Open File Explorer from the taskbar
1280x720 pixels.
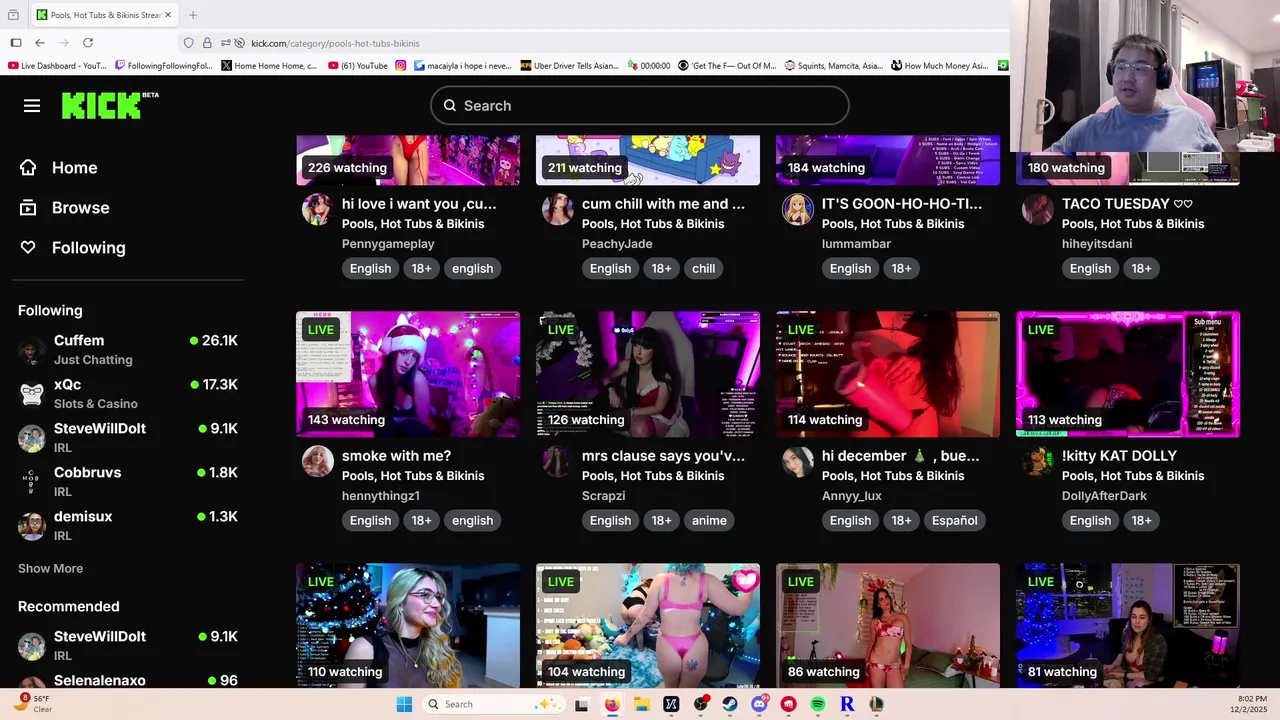[x=641, y=704]
